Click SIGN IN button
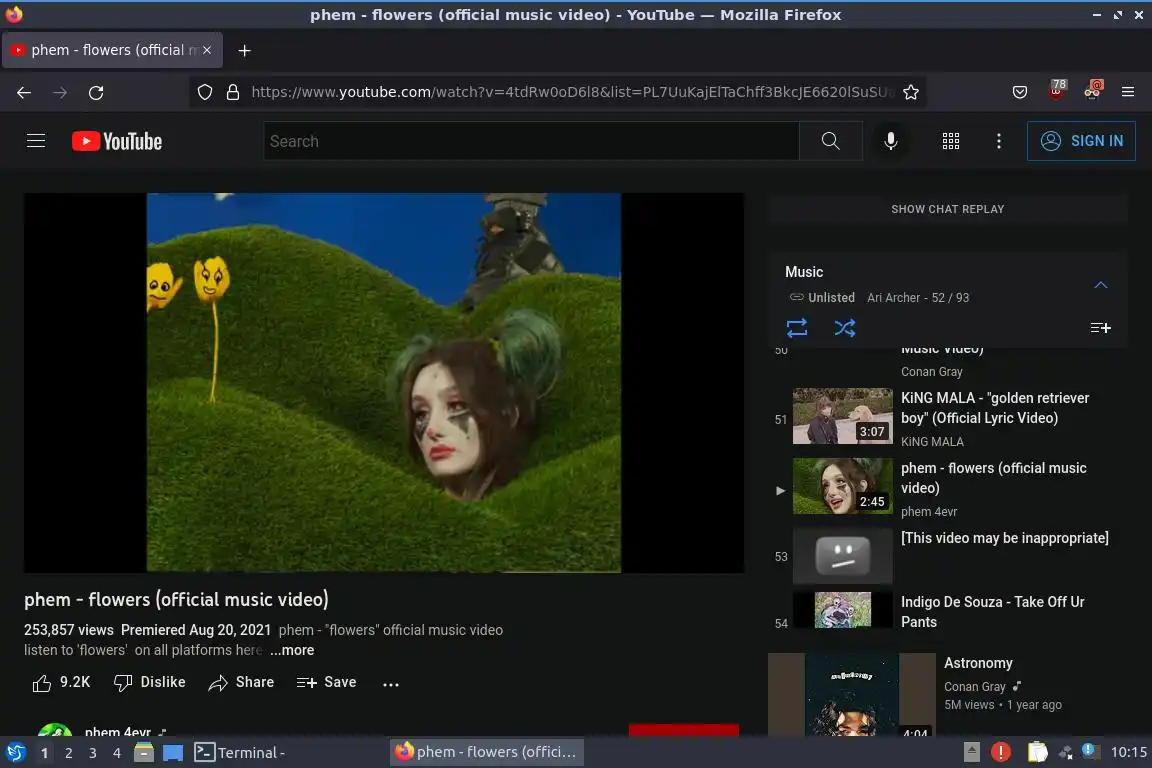1152x768 pixels. [x=1081, y=141]
